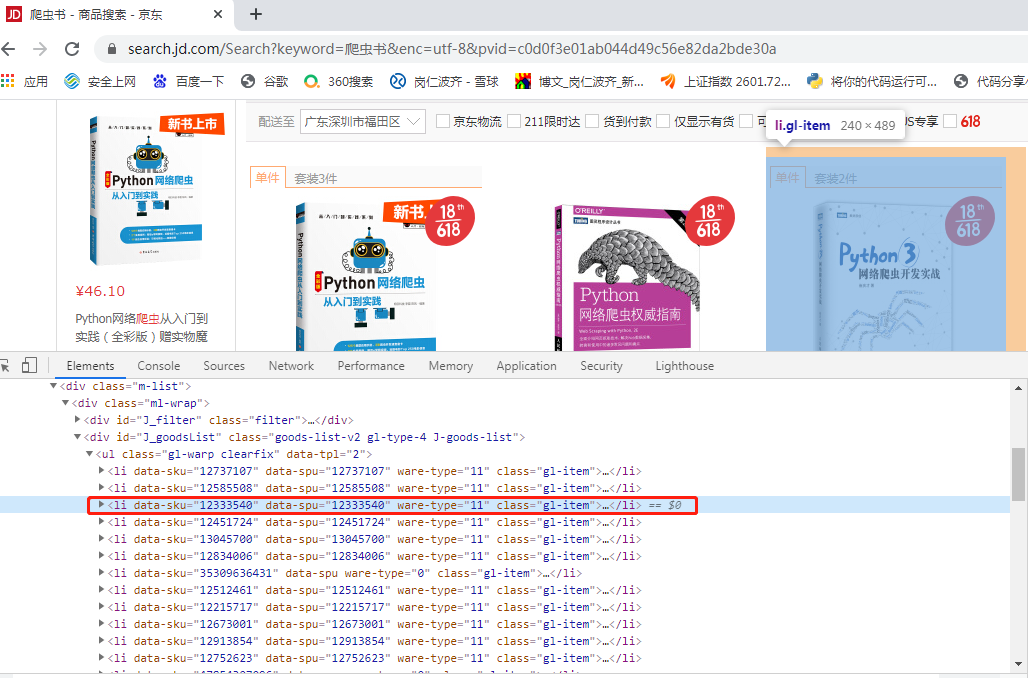Screen dimensions: 1028x678
Task: Switch to the Console panel
Action: pos(159,366)
